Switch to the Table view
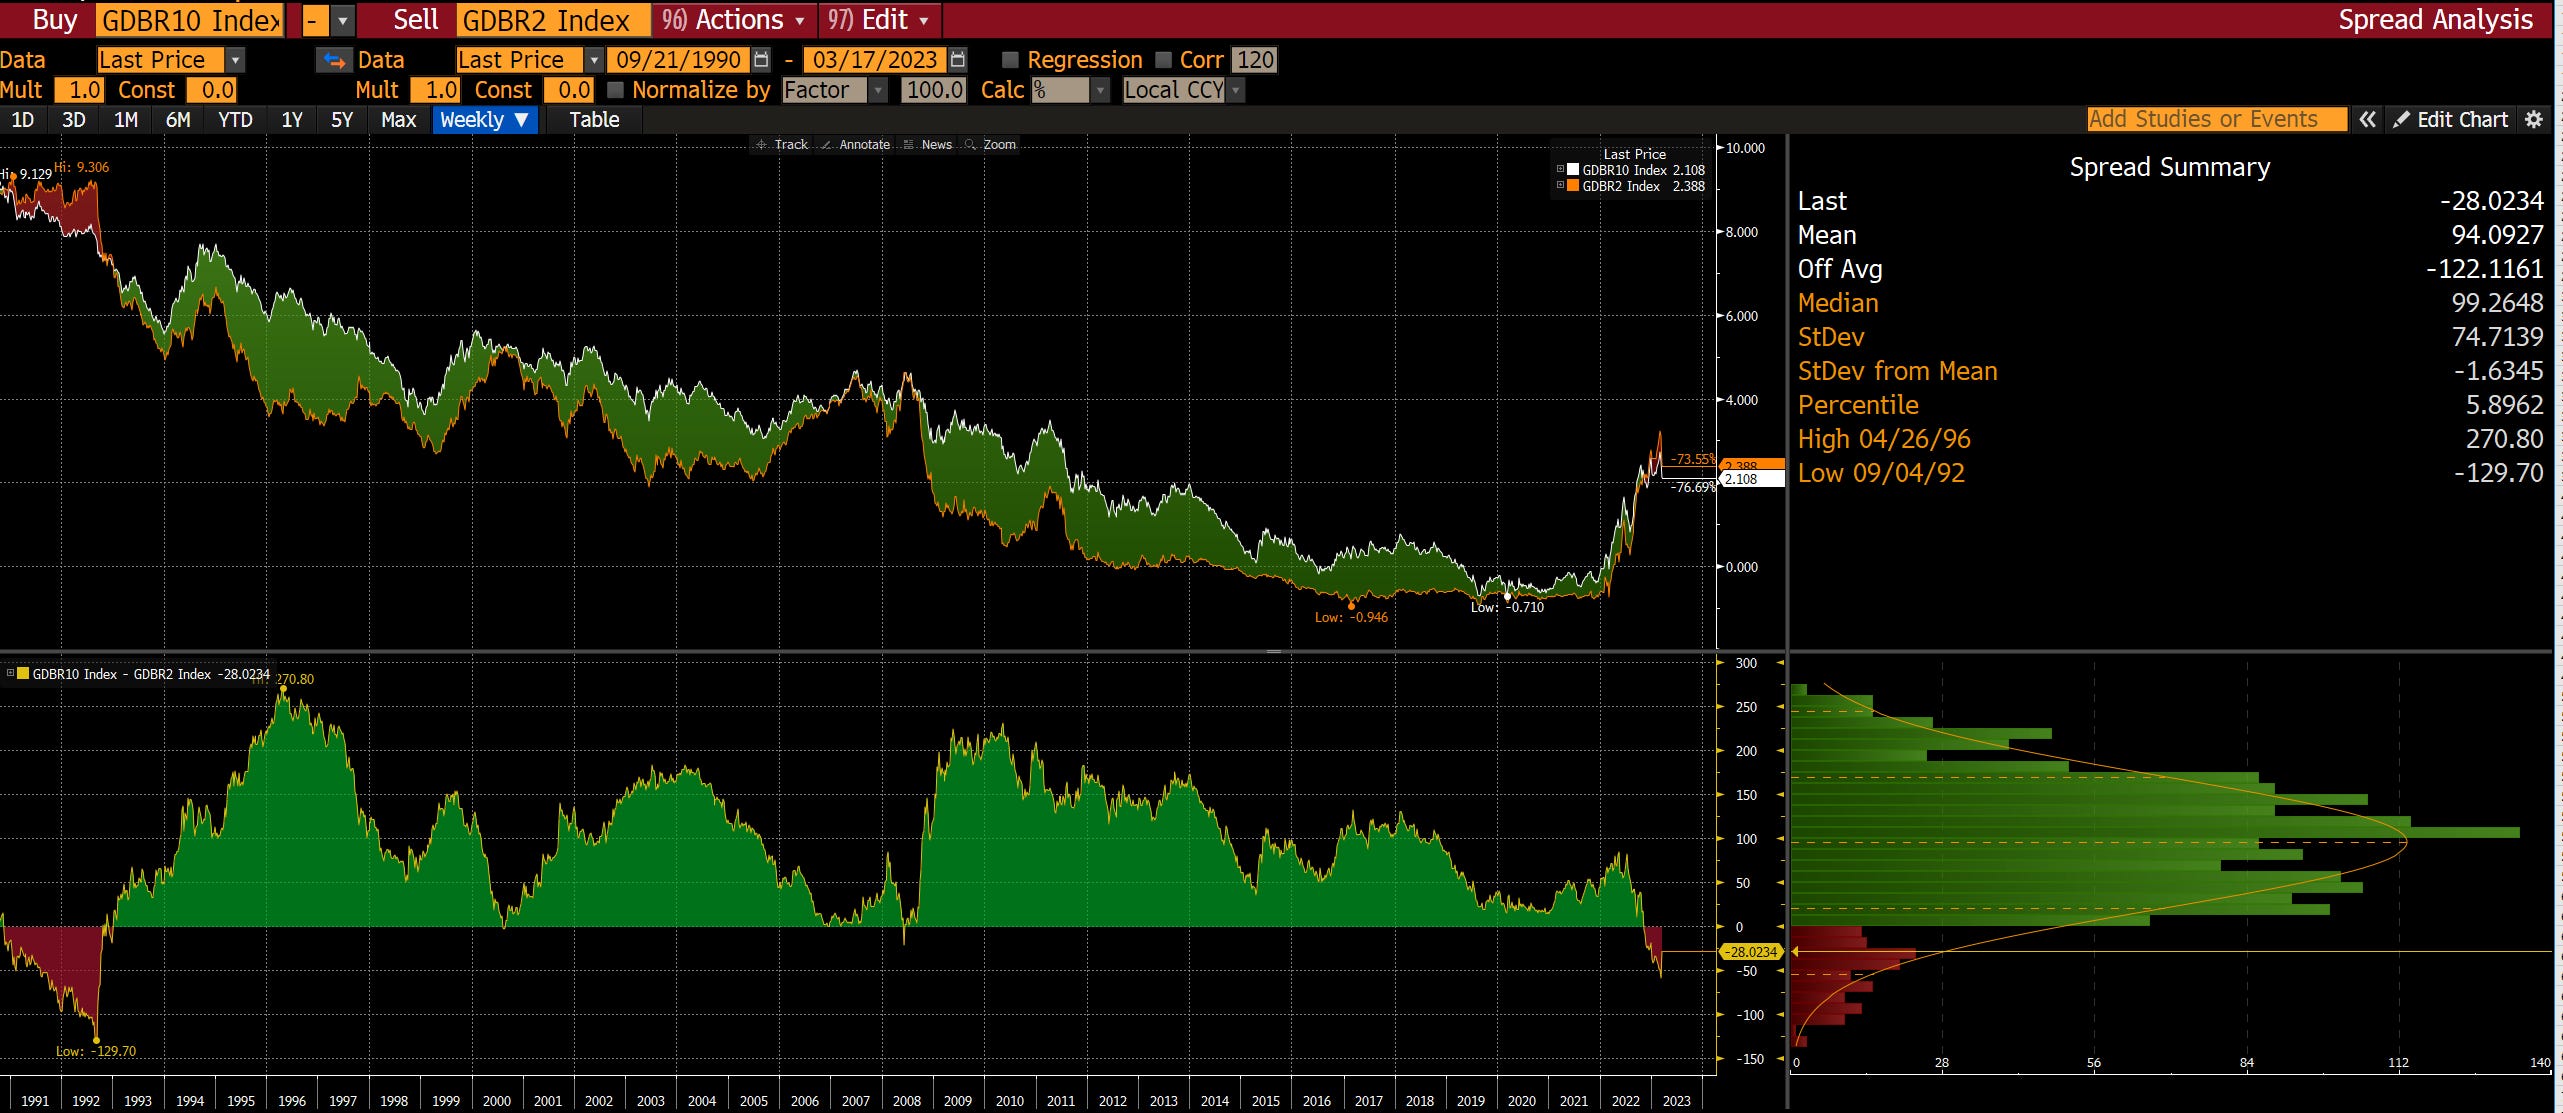Viewport: 2563px width, 1113px height. [x=594, y=120]
